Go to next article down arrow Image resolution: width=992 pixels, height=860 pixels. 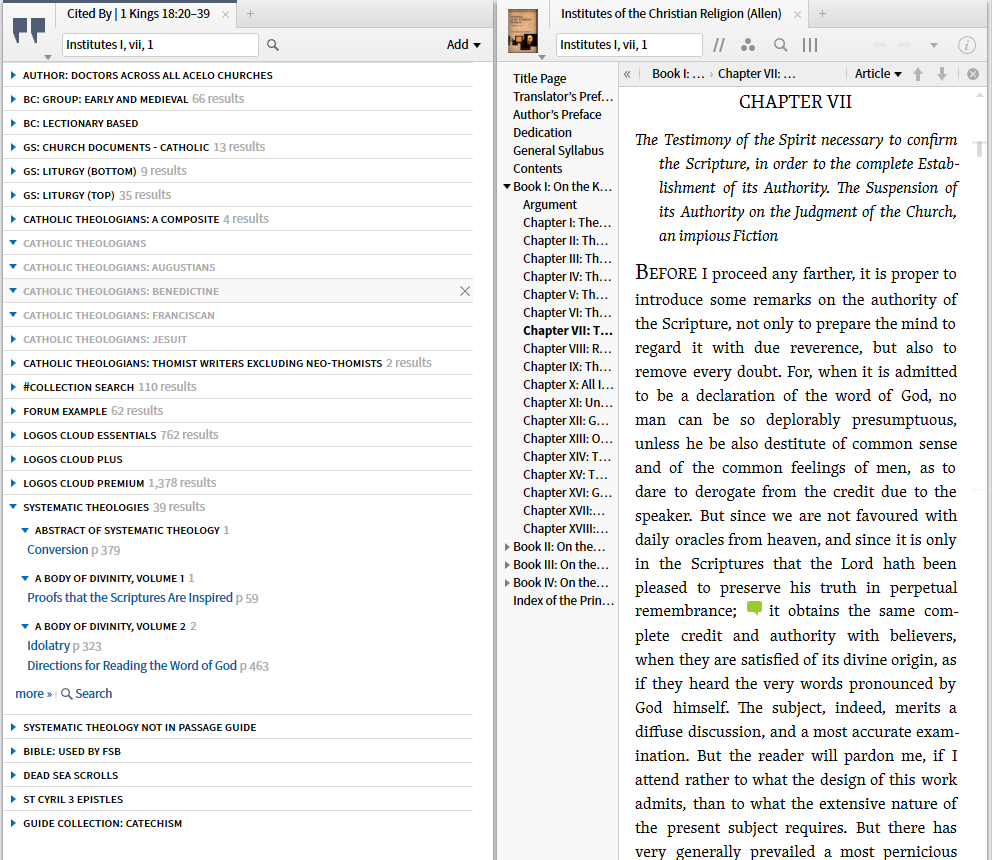(x=942, y=74)
